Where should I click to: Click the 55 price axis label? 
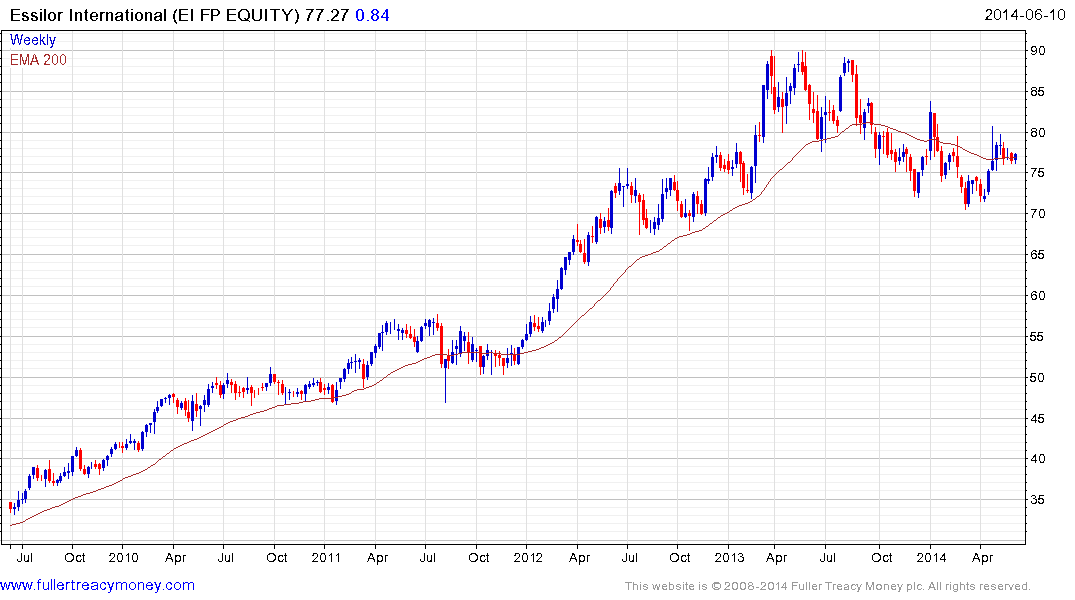point(1037,337)
